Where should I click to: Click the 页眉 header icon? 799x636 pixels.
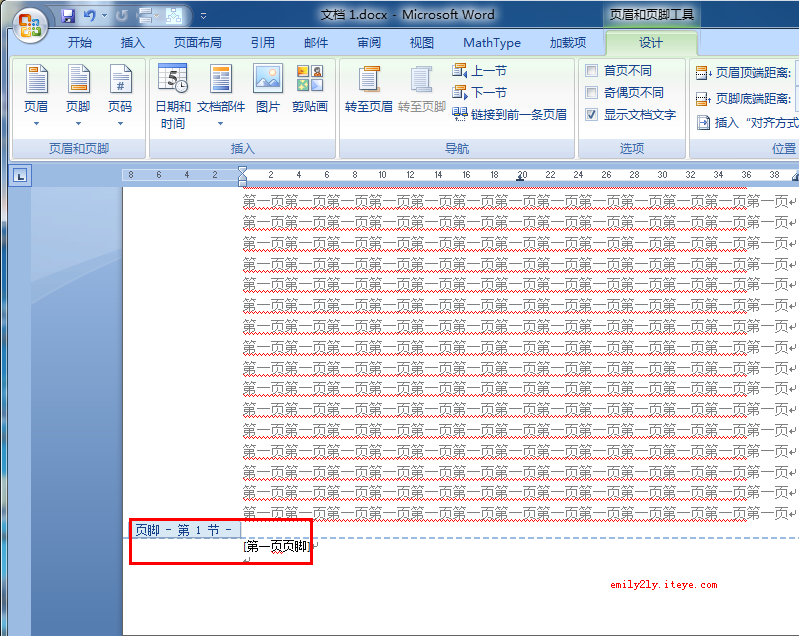click(x=36, y=78)
